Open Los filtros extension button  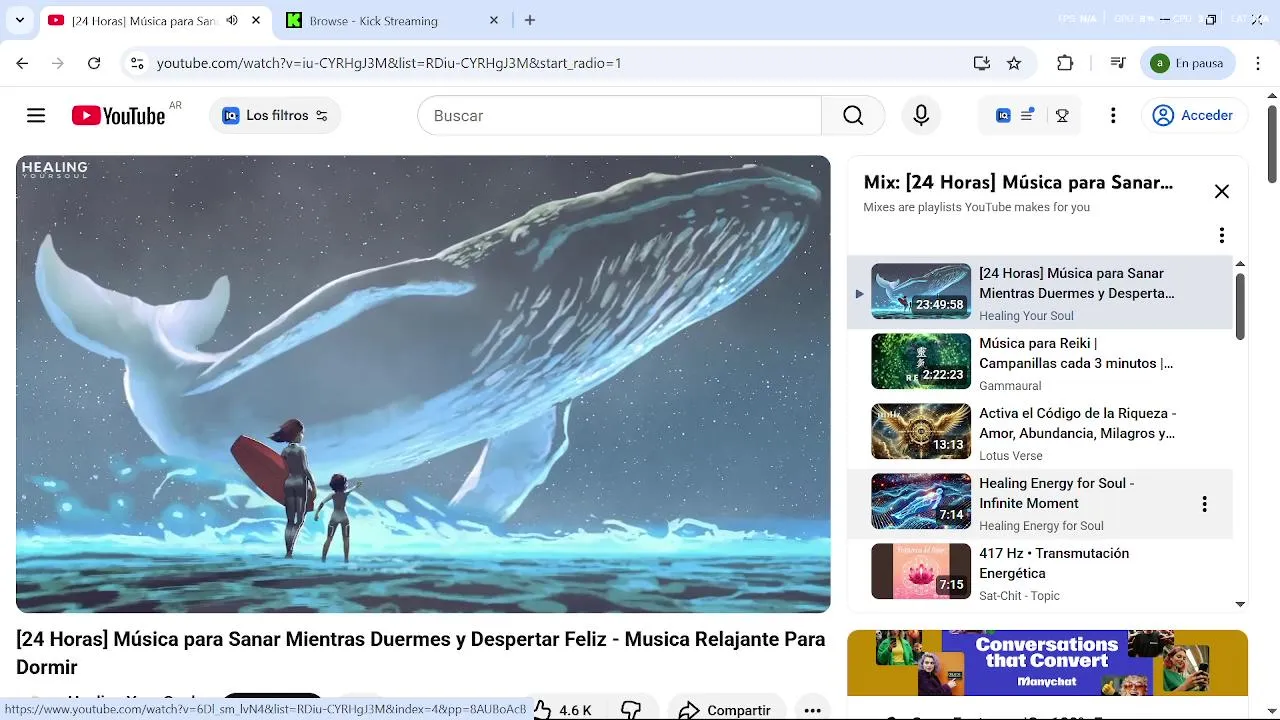[275, 116]
